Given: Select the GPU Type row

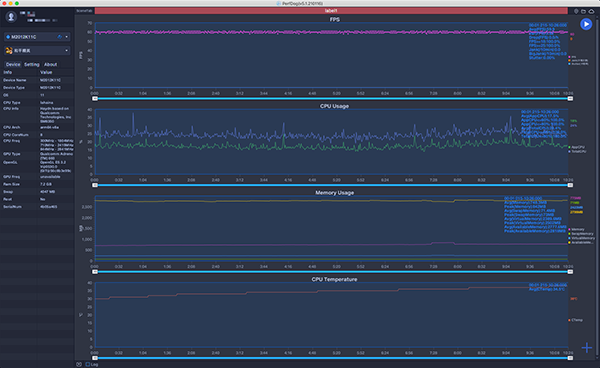Looking at the screenshot, I should point(37,156).
